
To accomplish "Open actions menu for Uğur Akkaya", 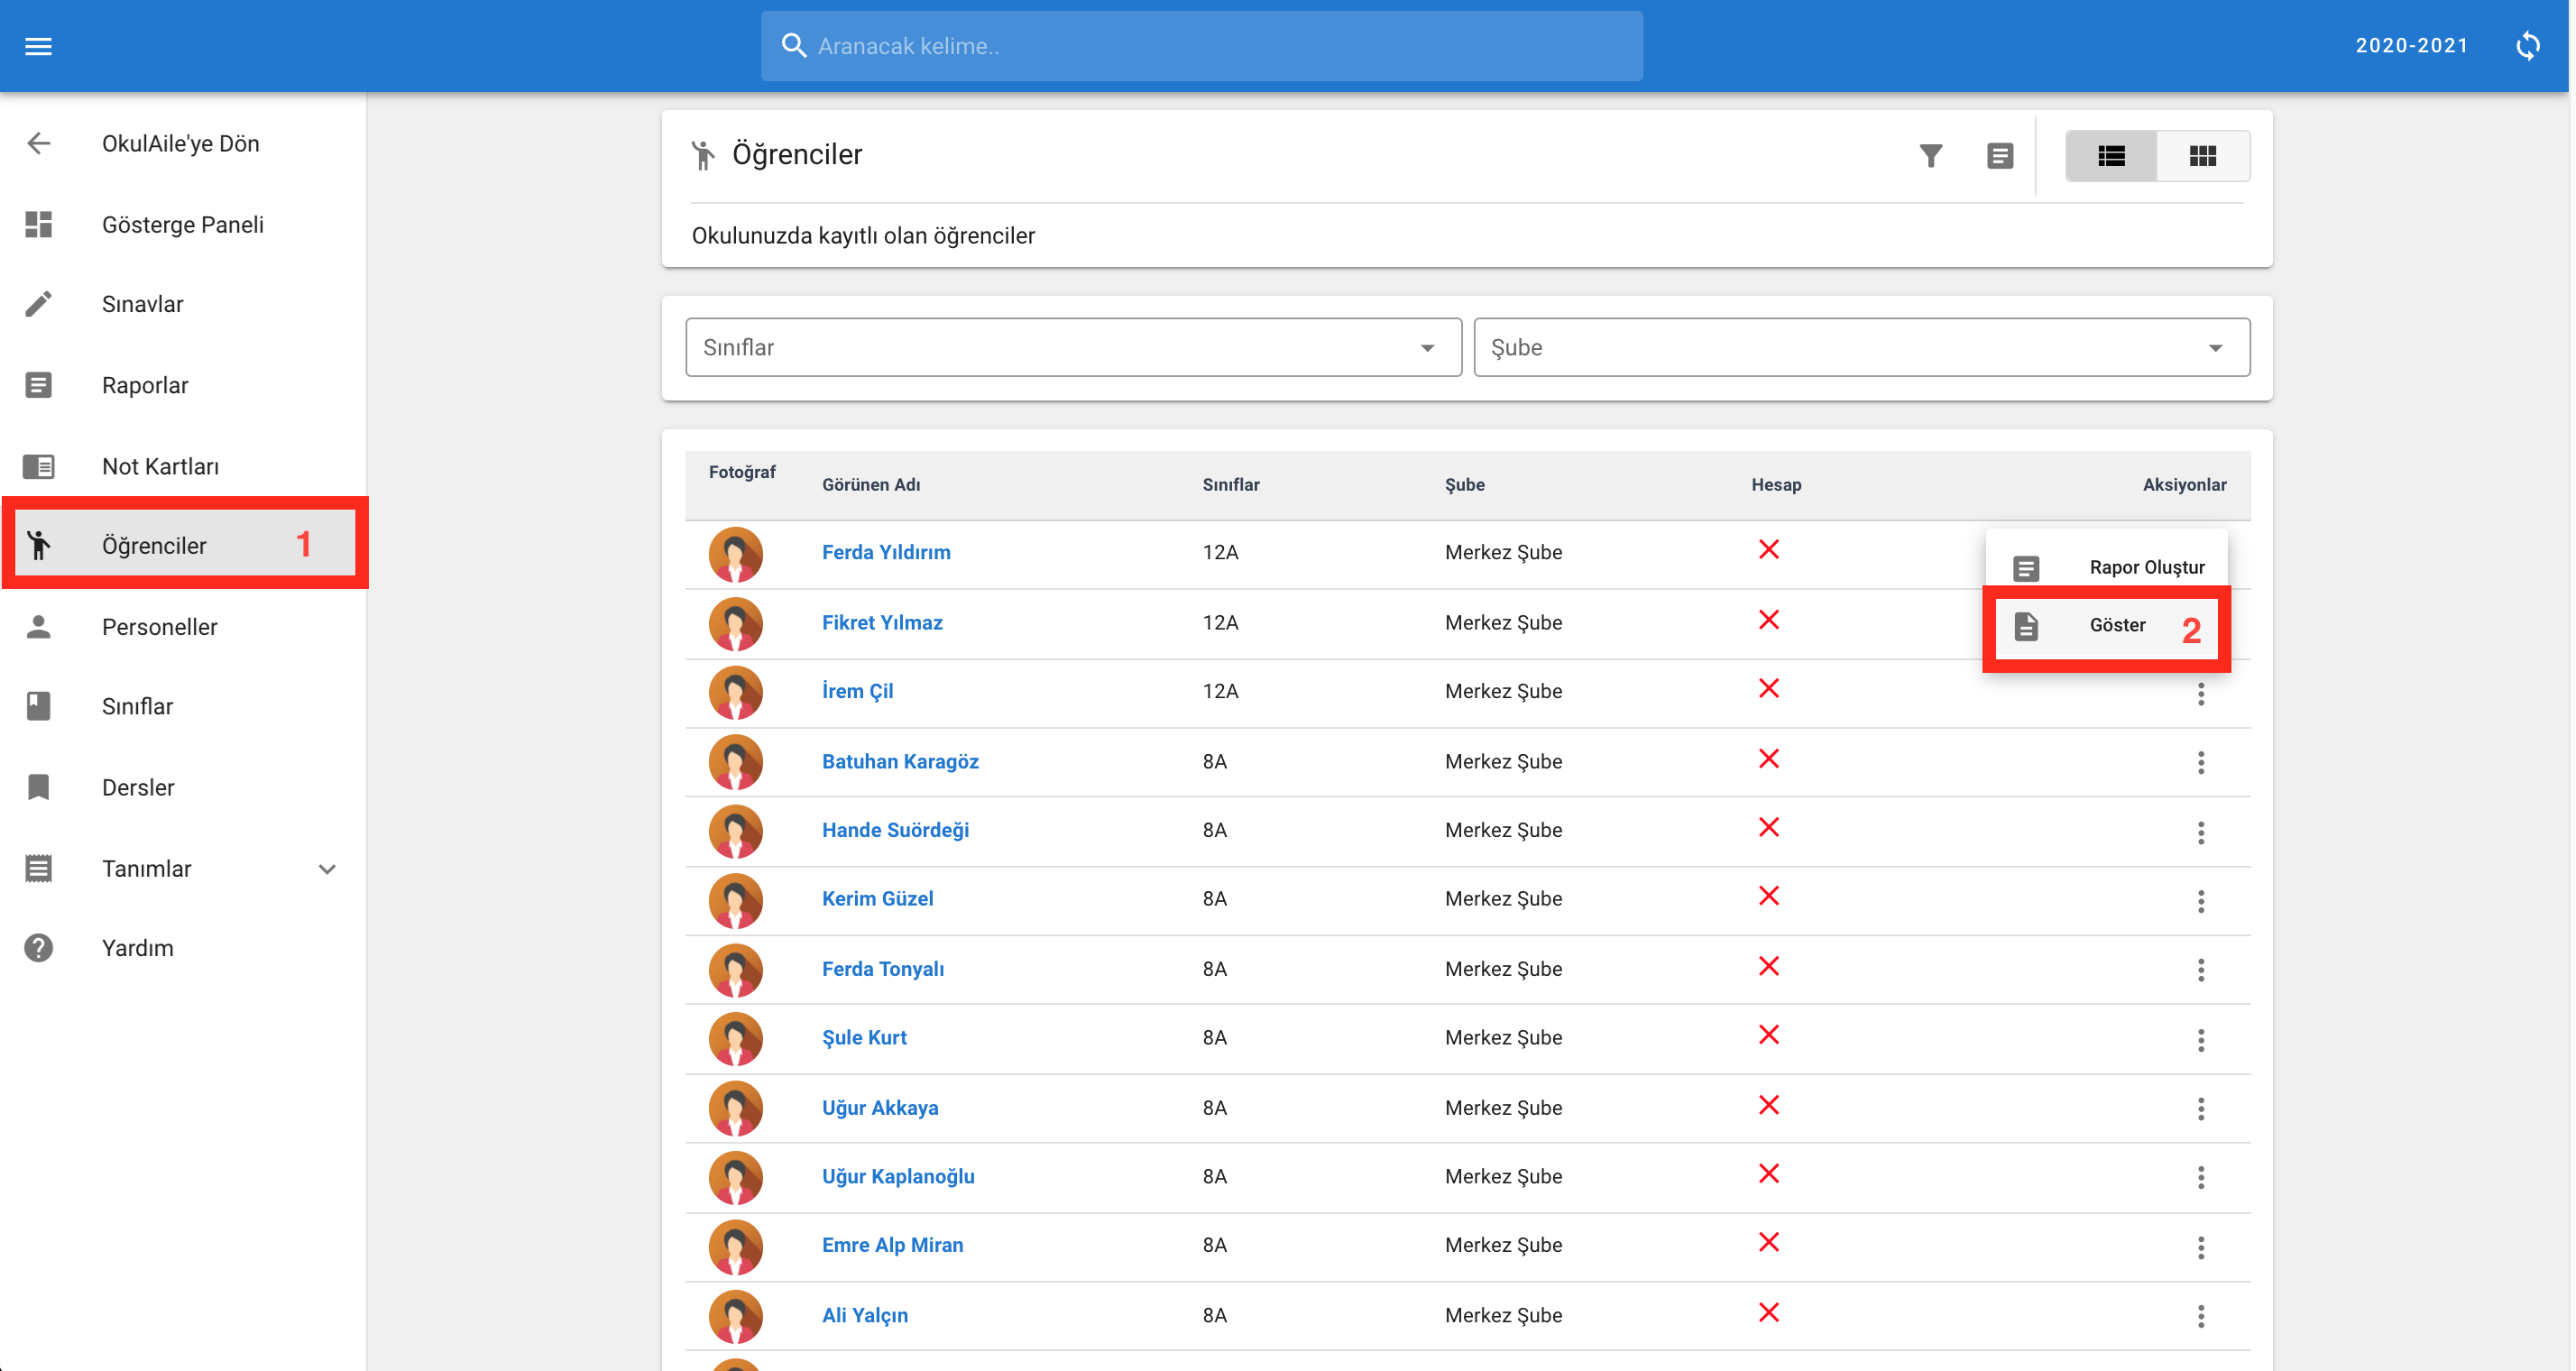I will (2200, 1109).
